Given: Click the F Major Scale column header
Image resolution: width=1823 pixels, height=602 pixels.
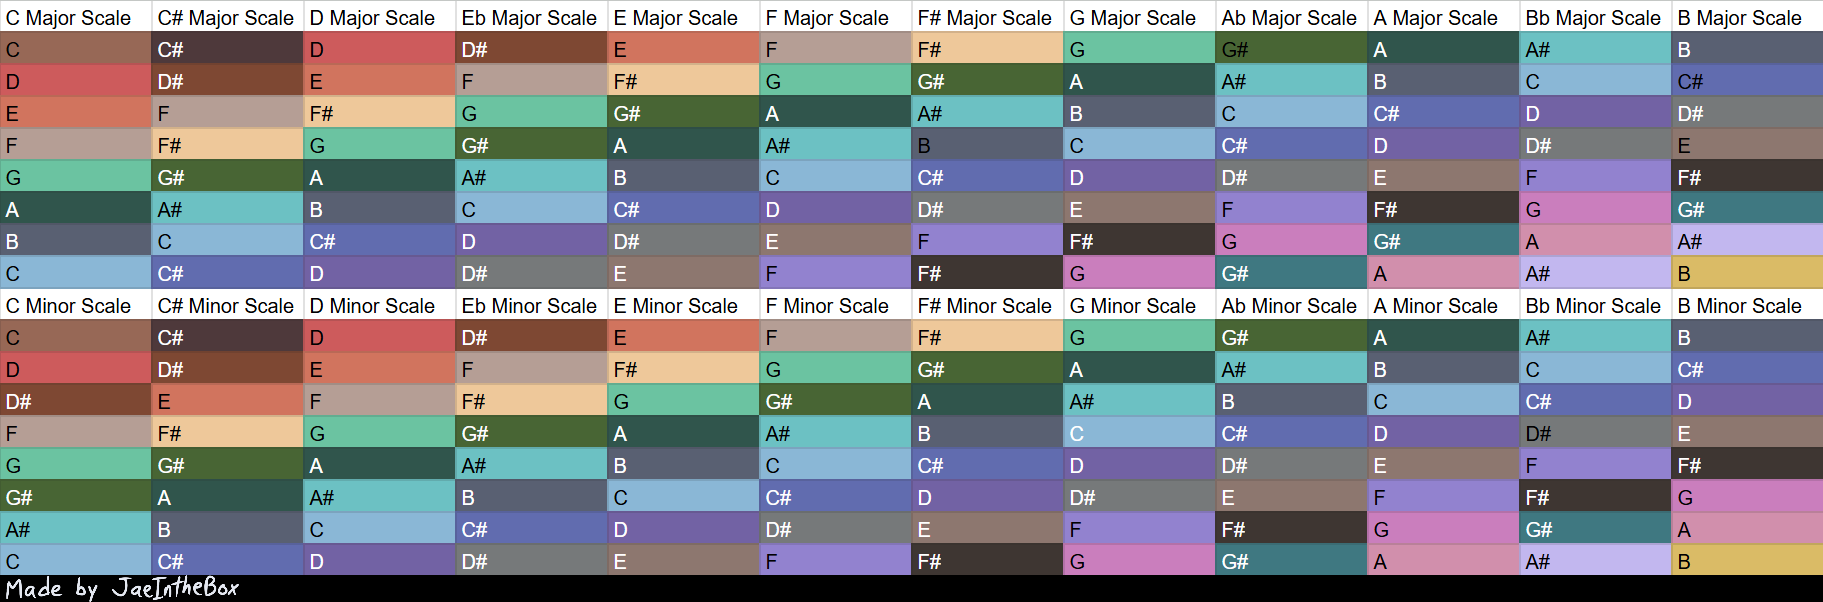Looking at the screenshot, I should [835, 17].
